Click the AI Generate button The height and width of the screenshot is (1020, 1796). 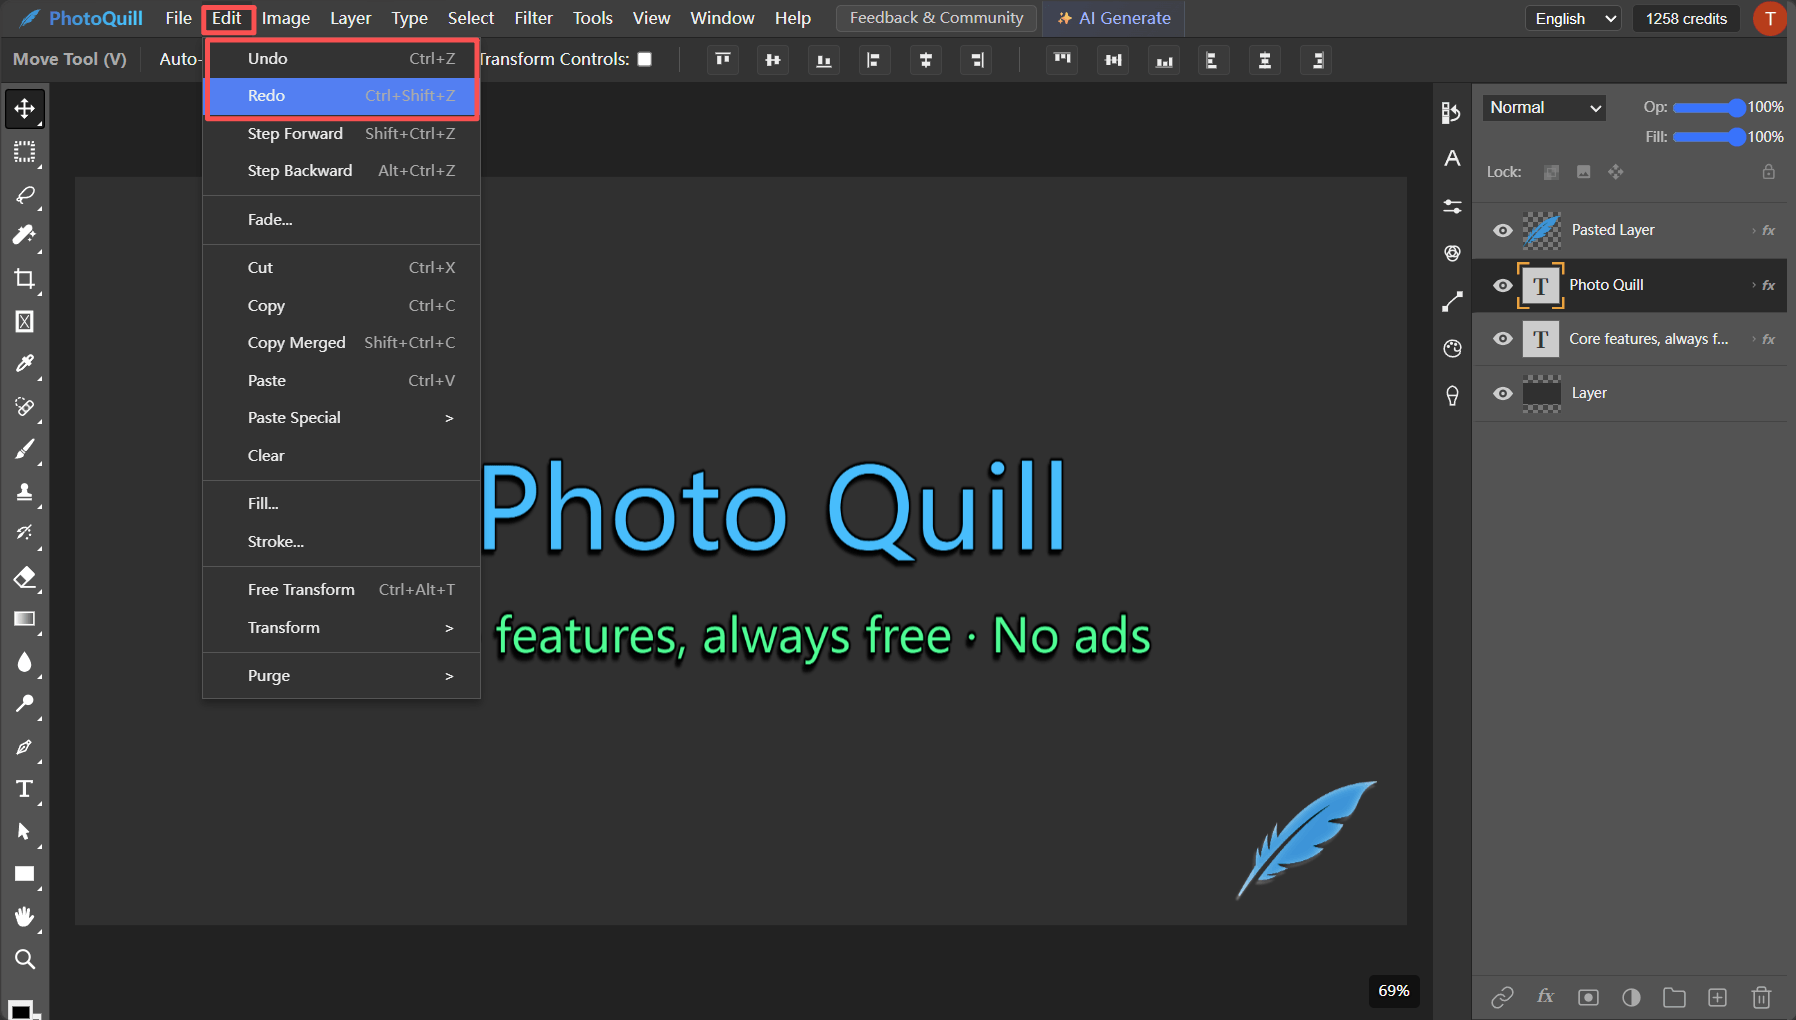coord(1114,18)
